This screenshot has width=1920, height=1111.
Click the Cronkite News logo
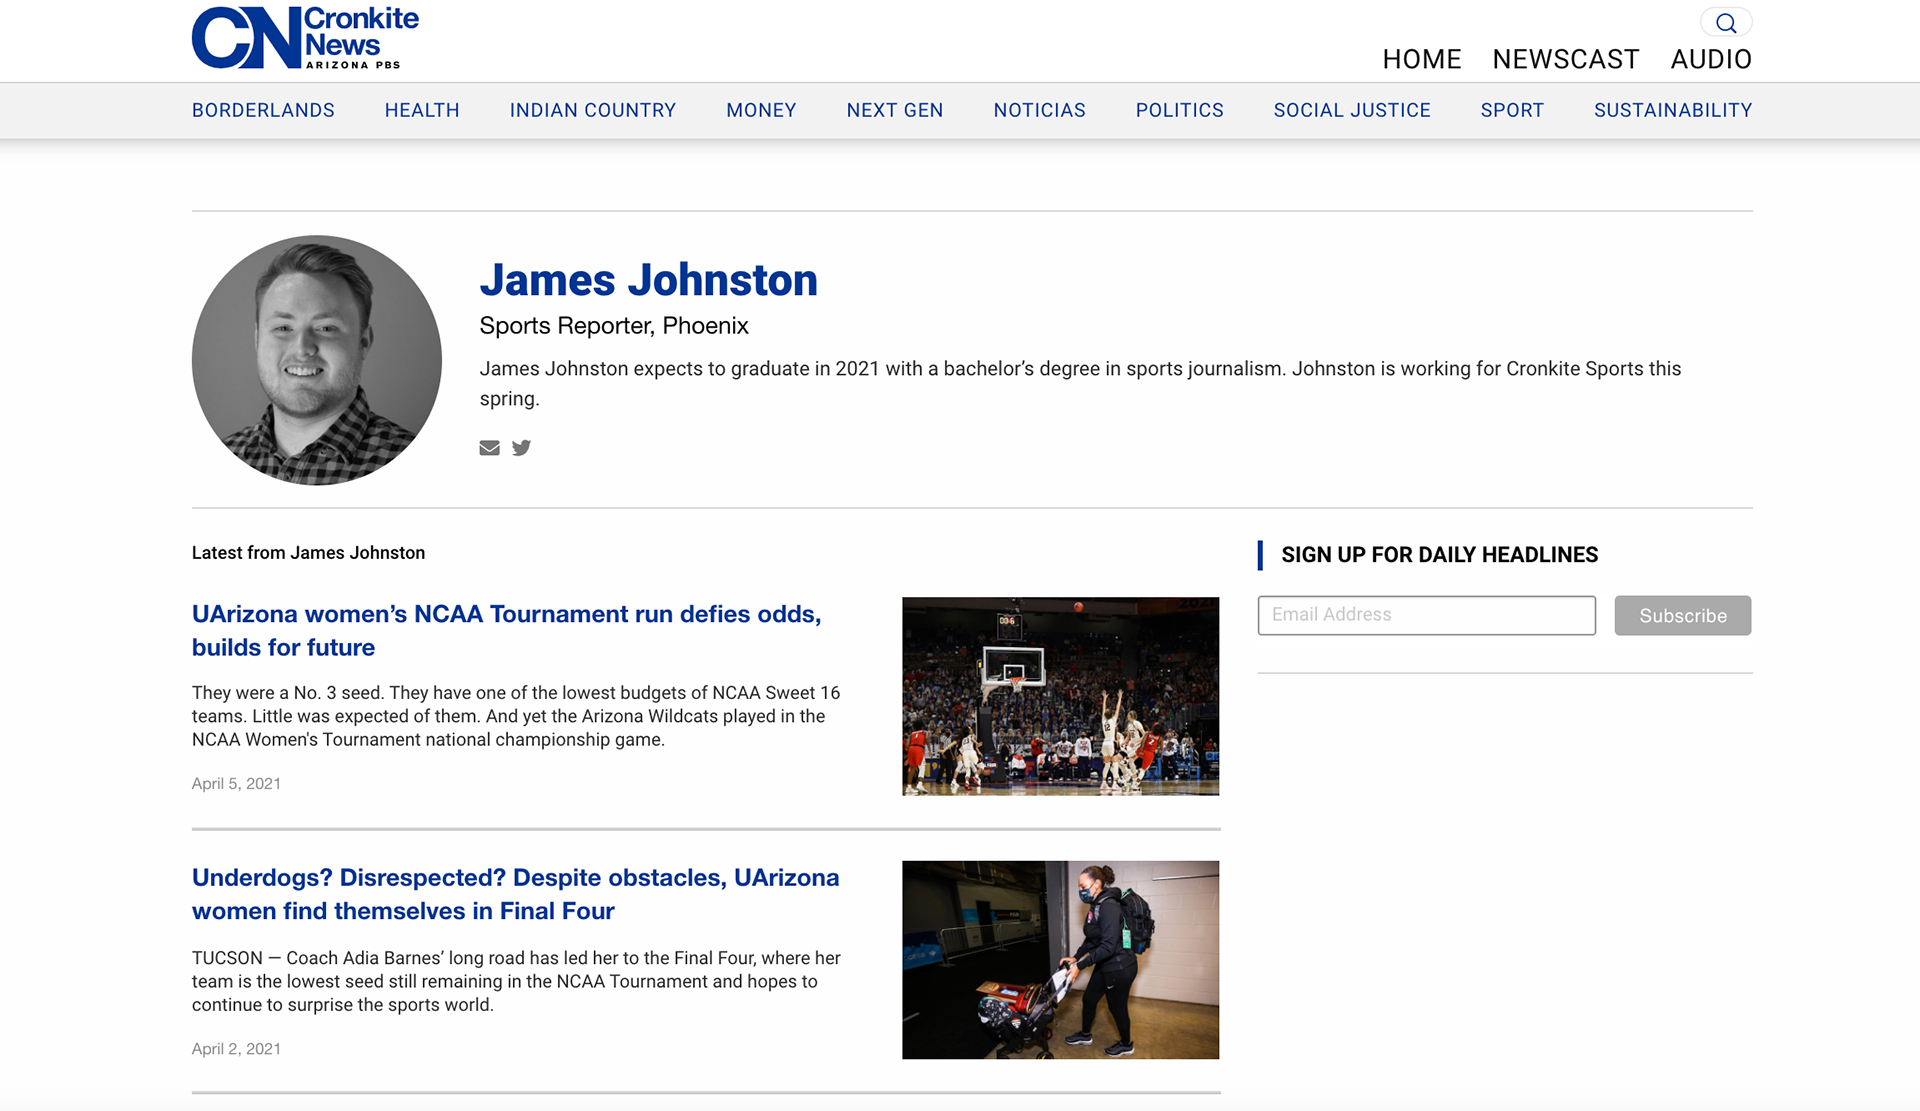pos(305,38)
